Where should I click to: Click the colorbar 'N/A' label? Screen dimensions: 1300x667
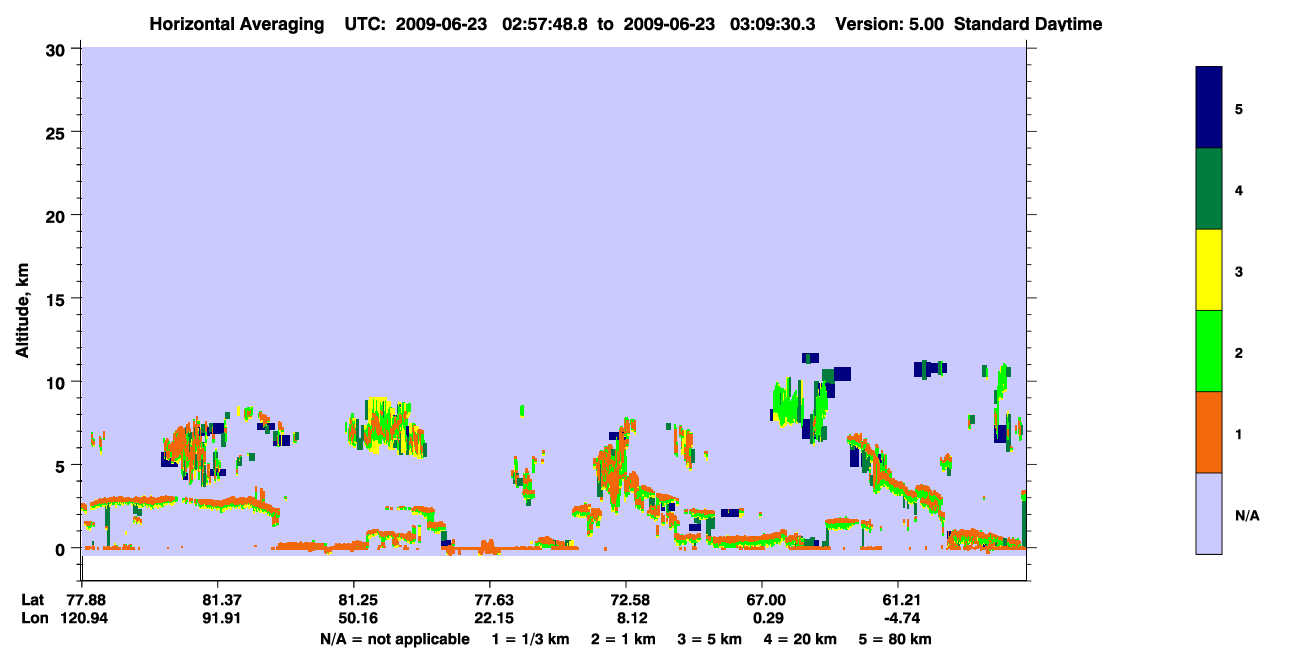[x=1247, y=515]
